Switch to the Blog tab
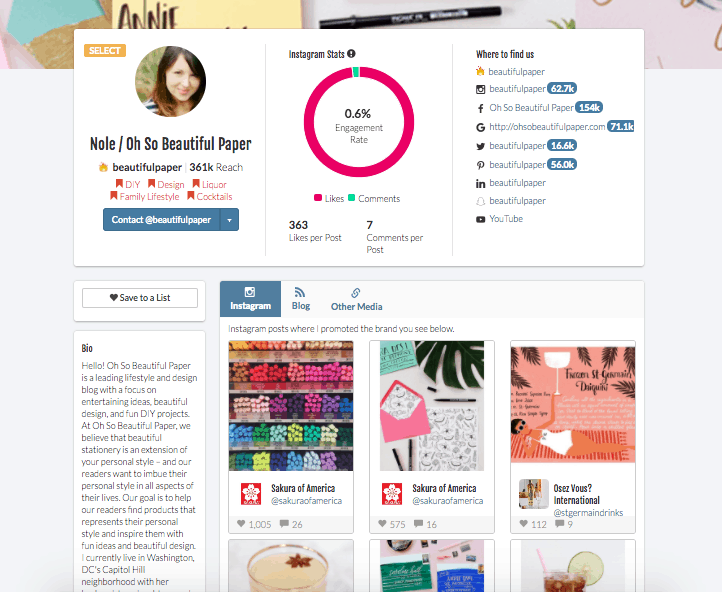The image size is (722, 592). pos(301,299)
